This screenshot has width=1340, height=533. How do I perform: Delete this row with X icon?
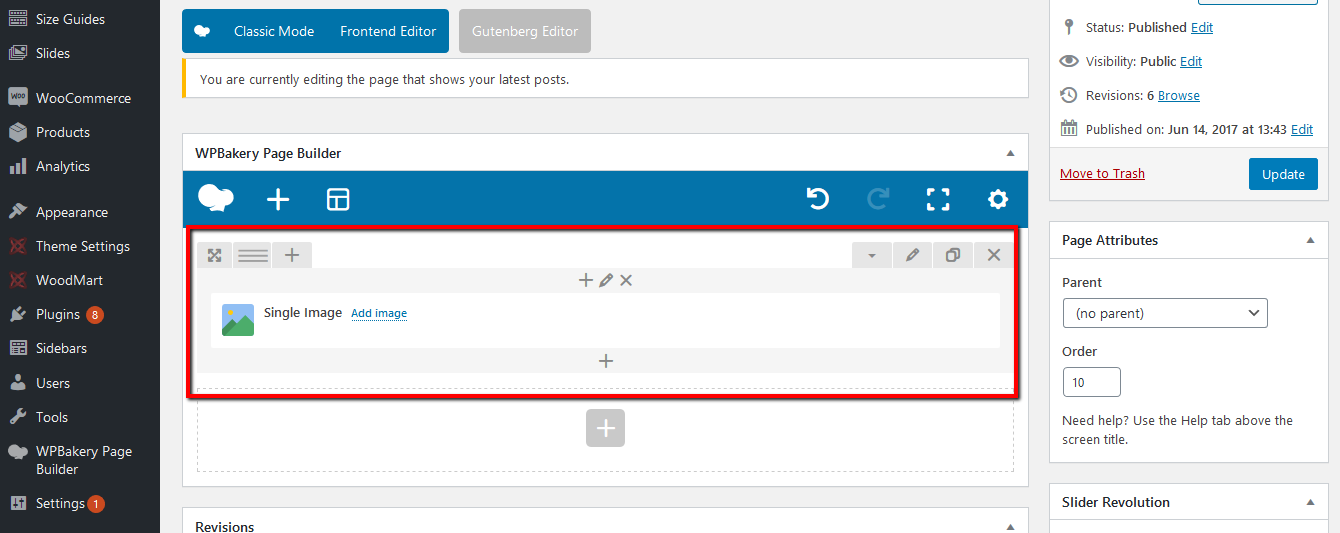(x=994, y=255)
